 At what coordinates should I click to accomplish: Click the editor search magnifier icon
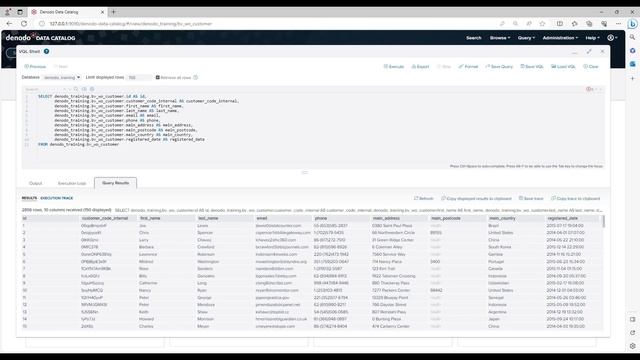click(76, 89)
